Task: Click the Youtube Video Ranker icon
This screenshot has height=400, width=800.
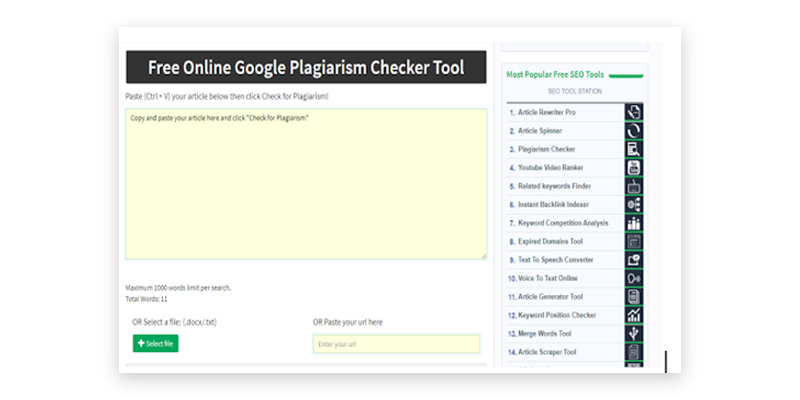Action: click(x=634, y=168)
